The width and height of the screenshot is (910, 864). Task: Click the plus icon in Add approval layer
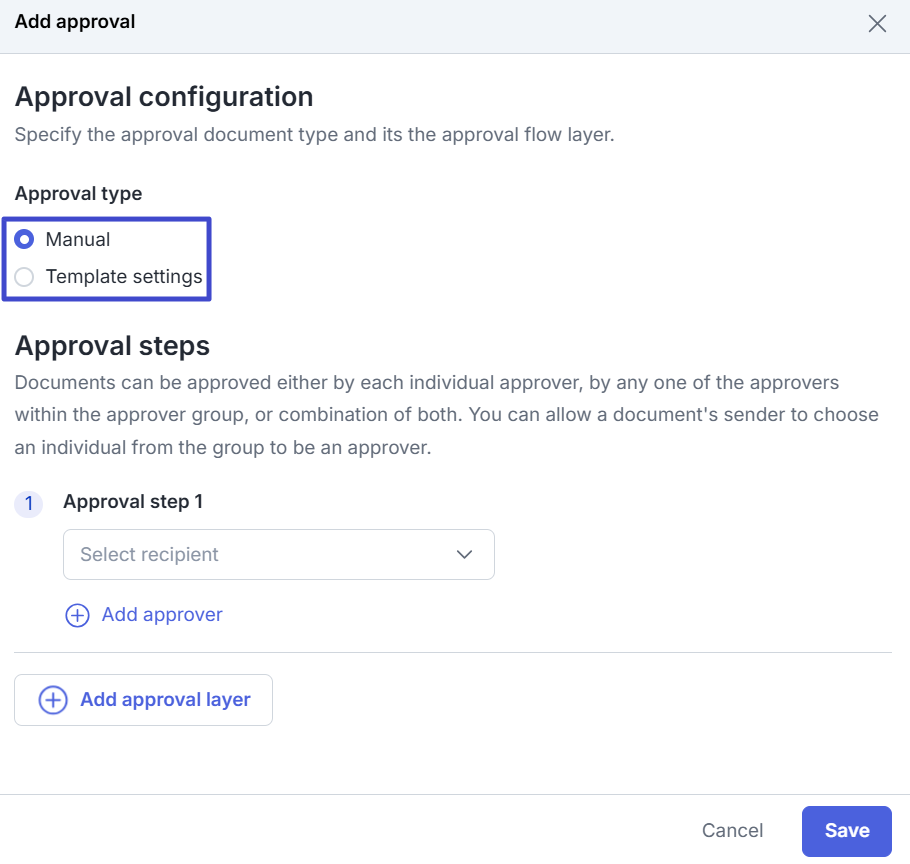pos(53,700)
